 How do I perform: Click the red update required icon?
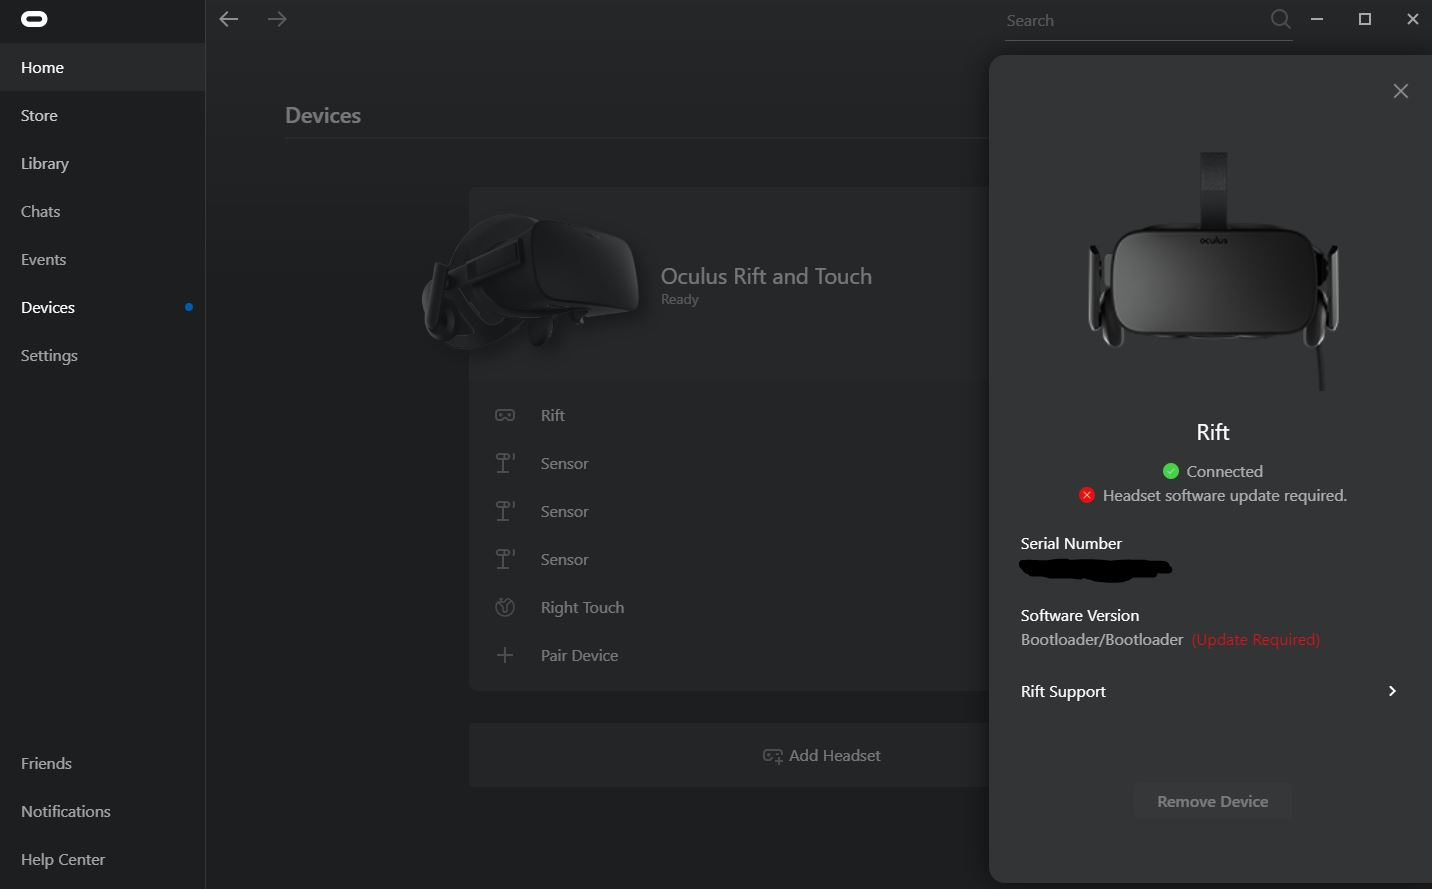coord(1087,495)
